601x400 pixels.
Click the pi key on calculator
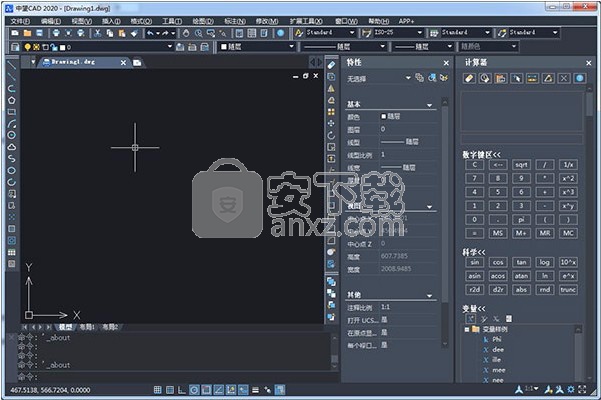coord(520,218)
